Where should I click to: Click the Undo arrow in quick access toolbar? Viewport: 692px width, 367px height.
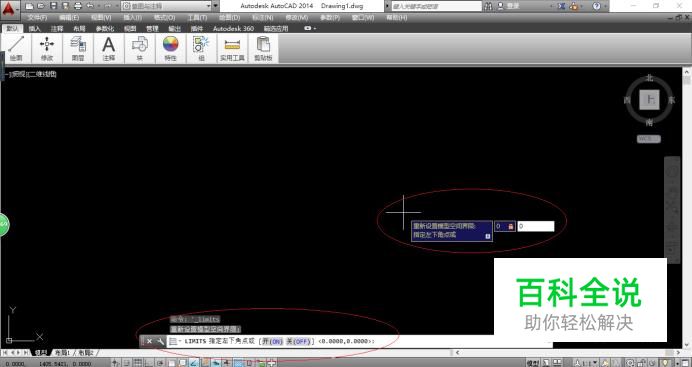(x=90, y=6)
